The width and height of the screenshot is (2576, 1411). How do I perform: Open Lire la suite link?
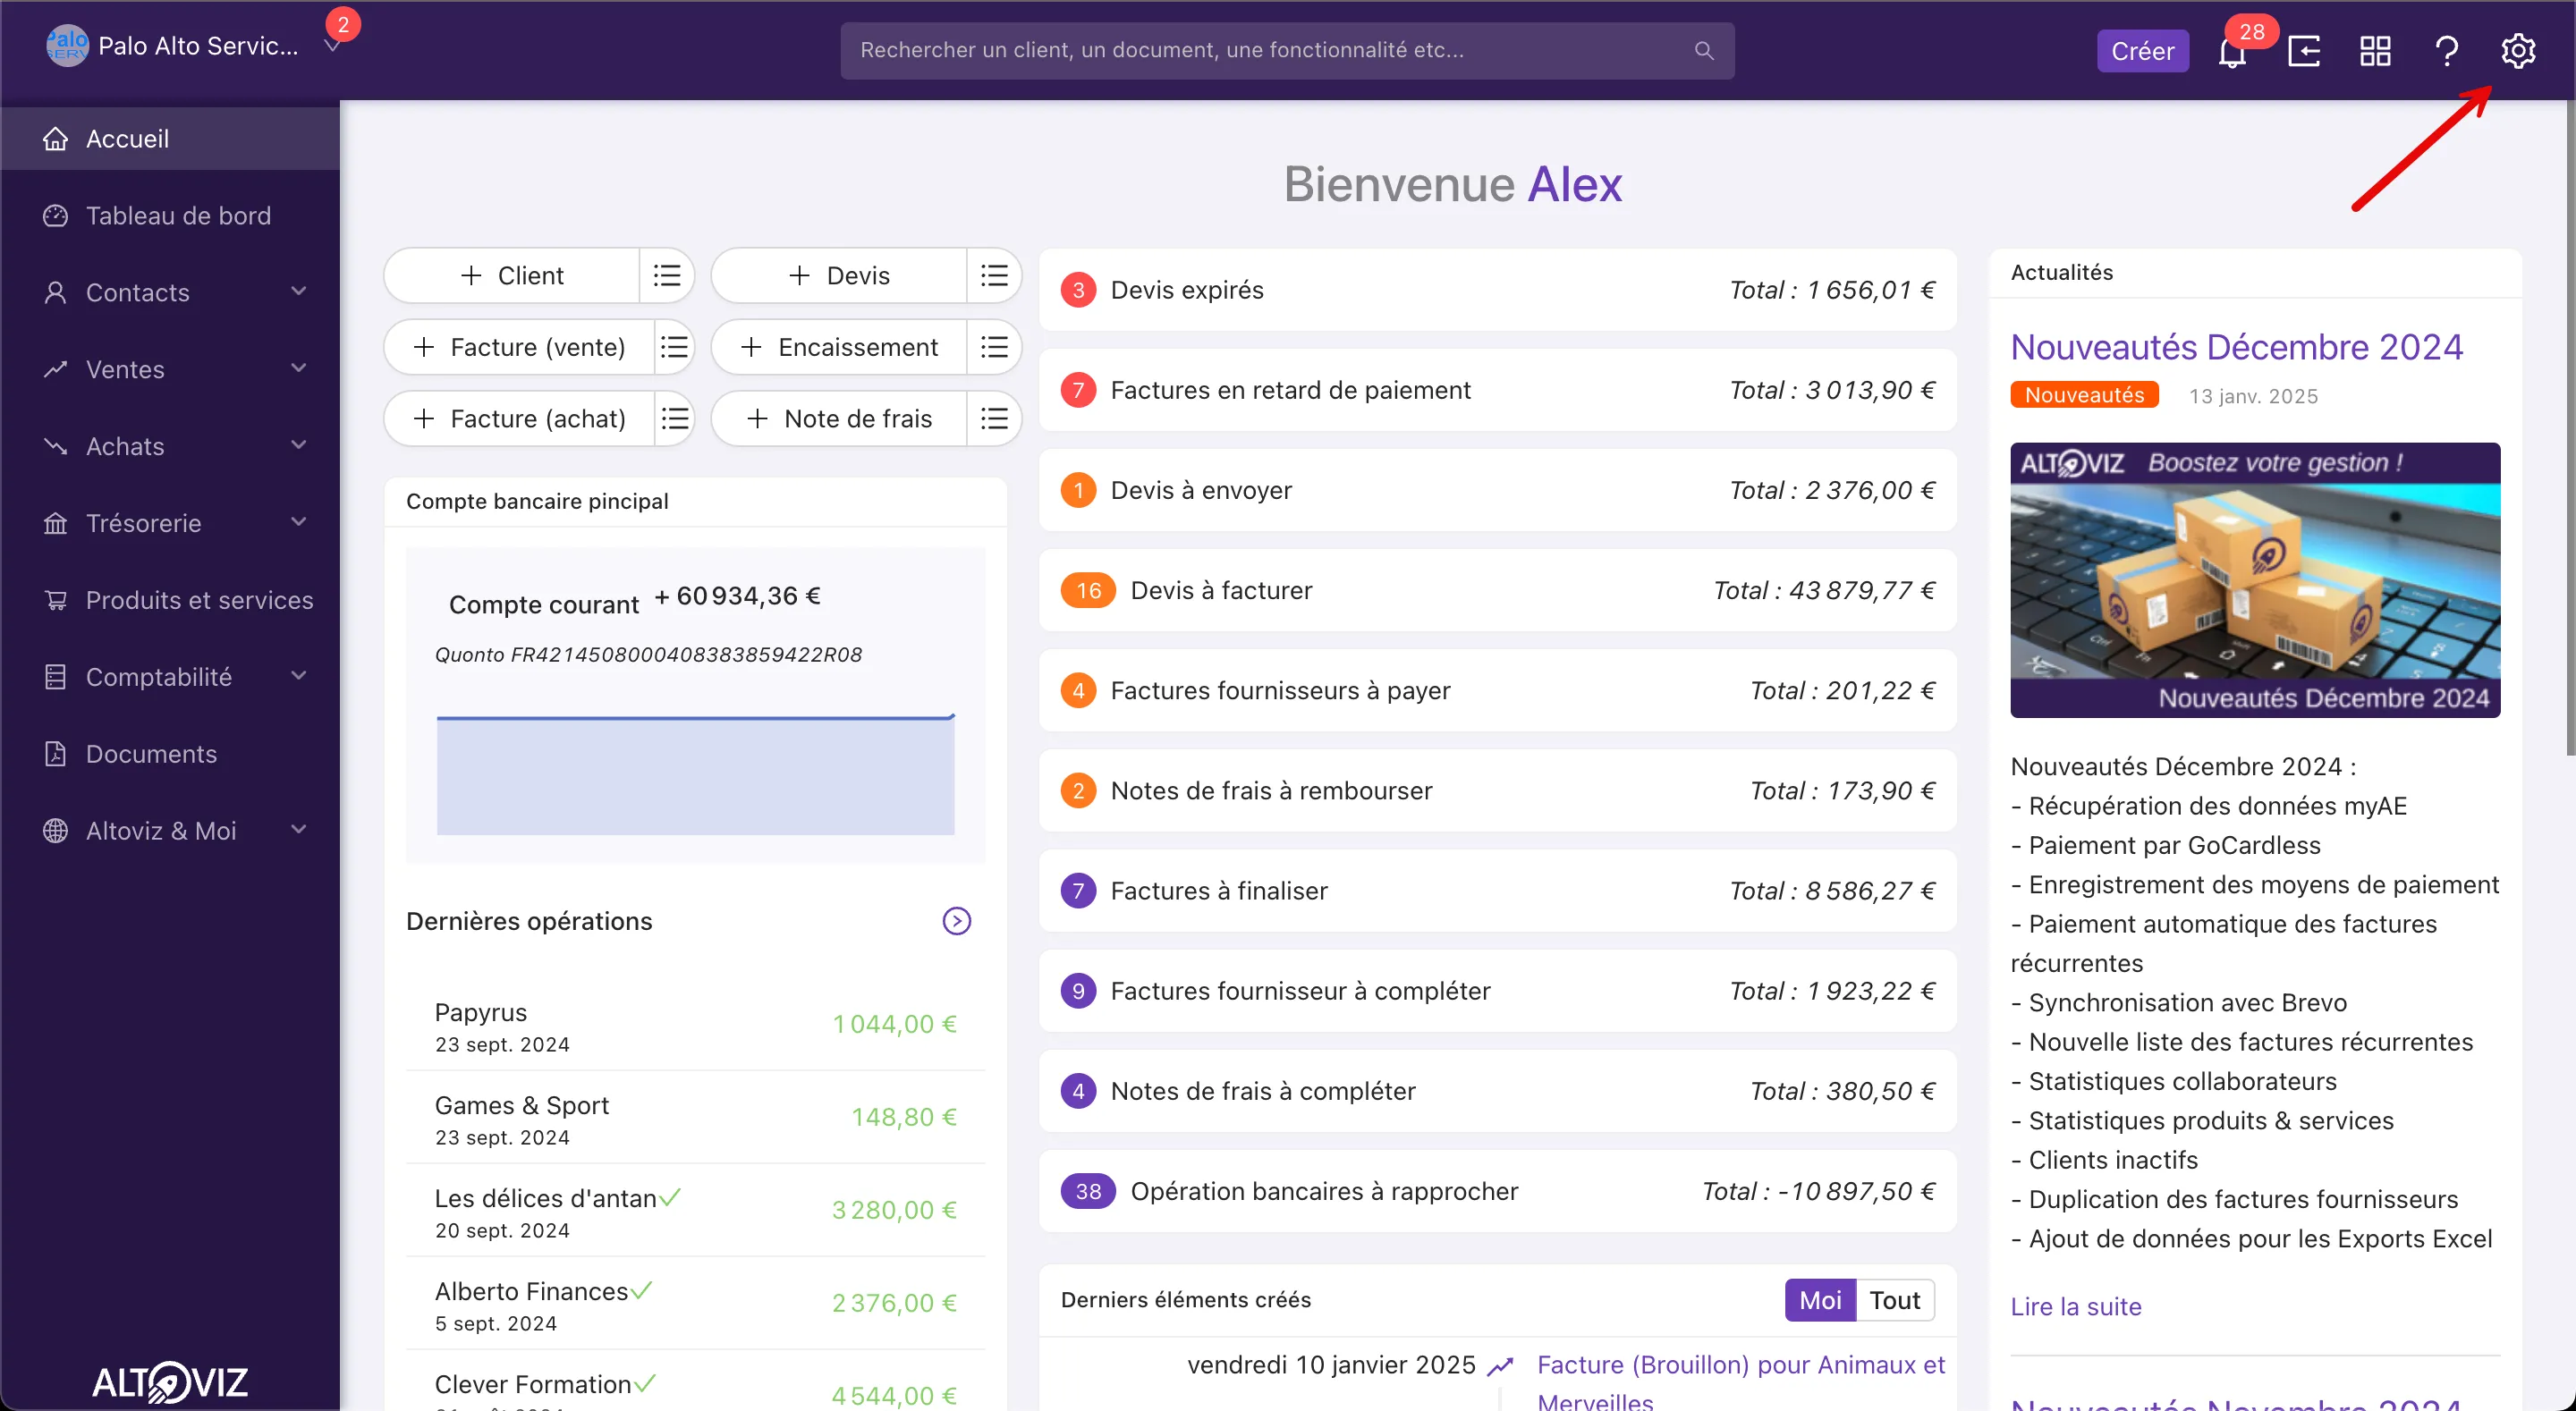pyautogui.click(x=2076, y=1306)
